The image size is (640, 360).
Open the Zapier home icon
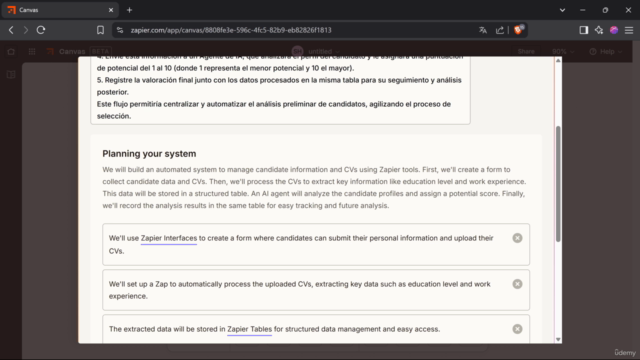[11, 51]
